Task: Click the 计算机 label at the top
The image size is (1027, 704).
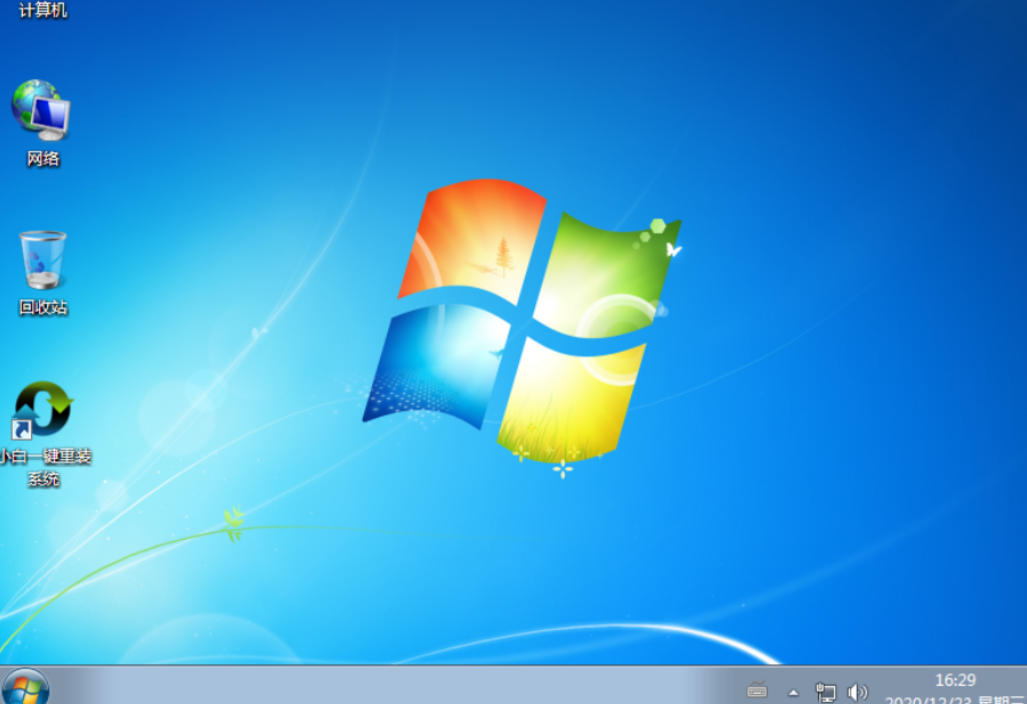Action: coord(43,10)
